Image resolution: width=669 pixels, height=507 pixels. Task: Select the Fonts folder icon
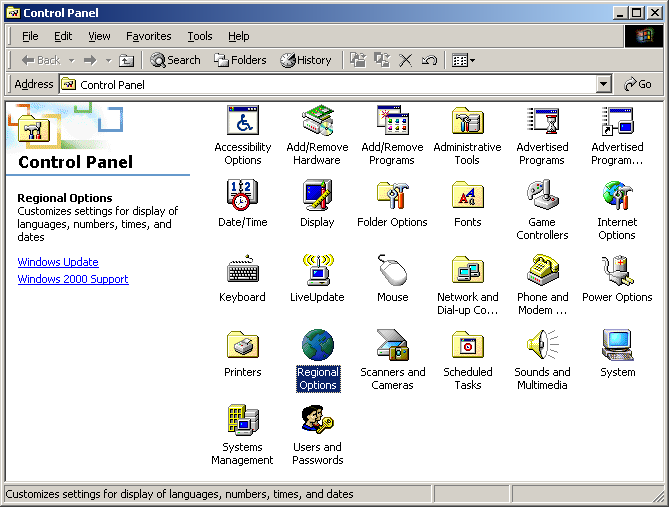pyautogui.click(x=468, y=195)
